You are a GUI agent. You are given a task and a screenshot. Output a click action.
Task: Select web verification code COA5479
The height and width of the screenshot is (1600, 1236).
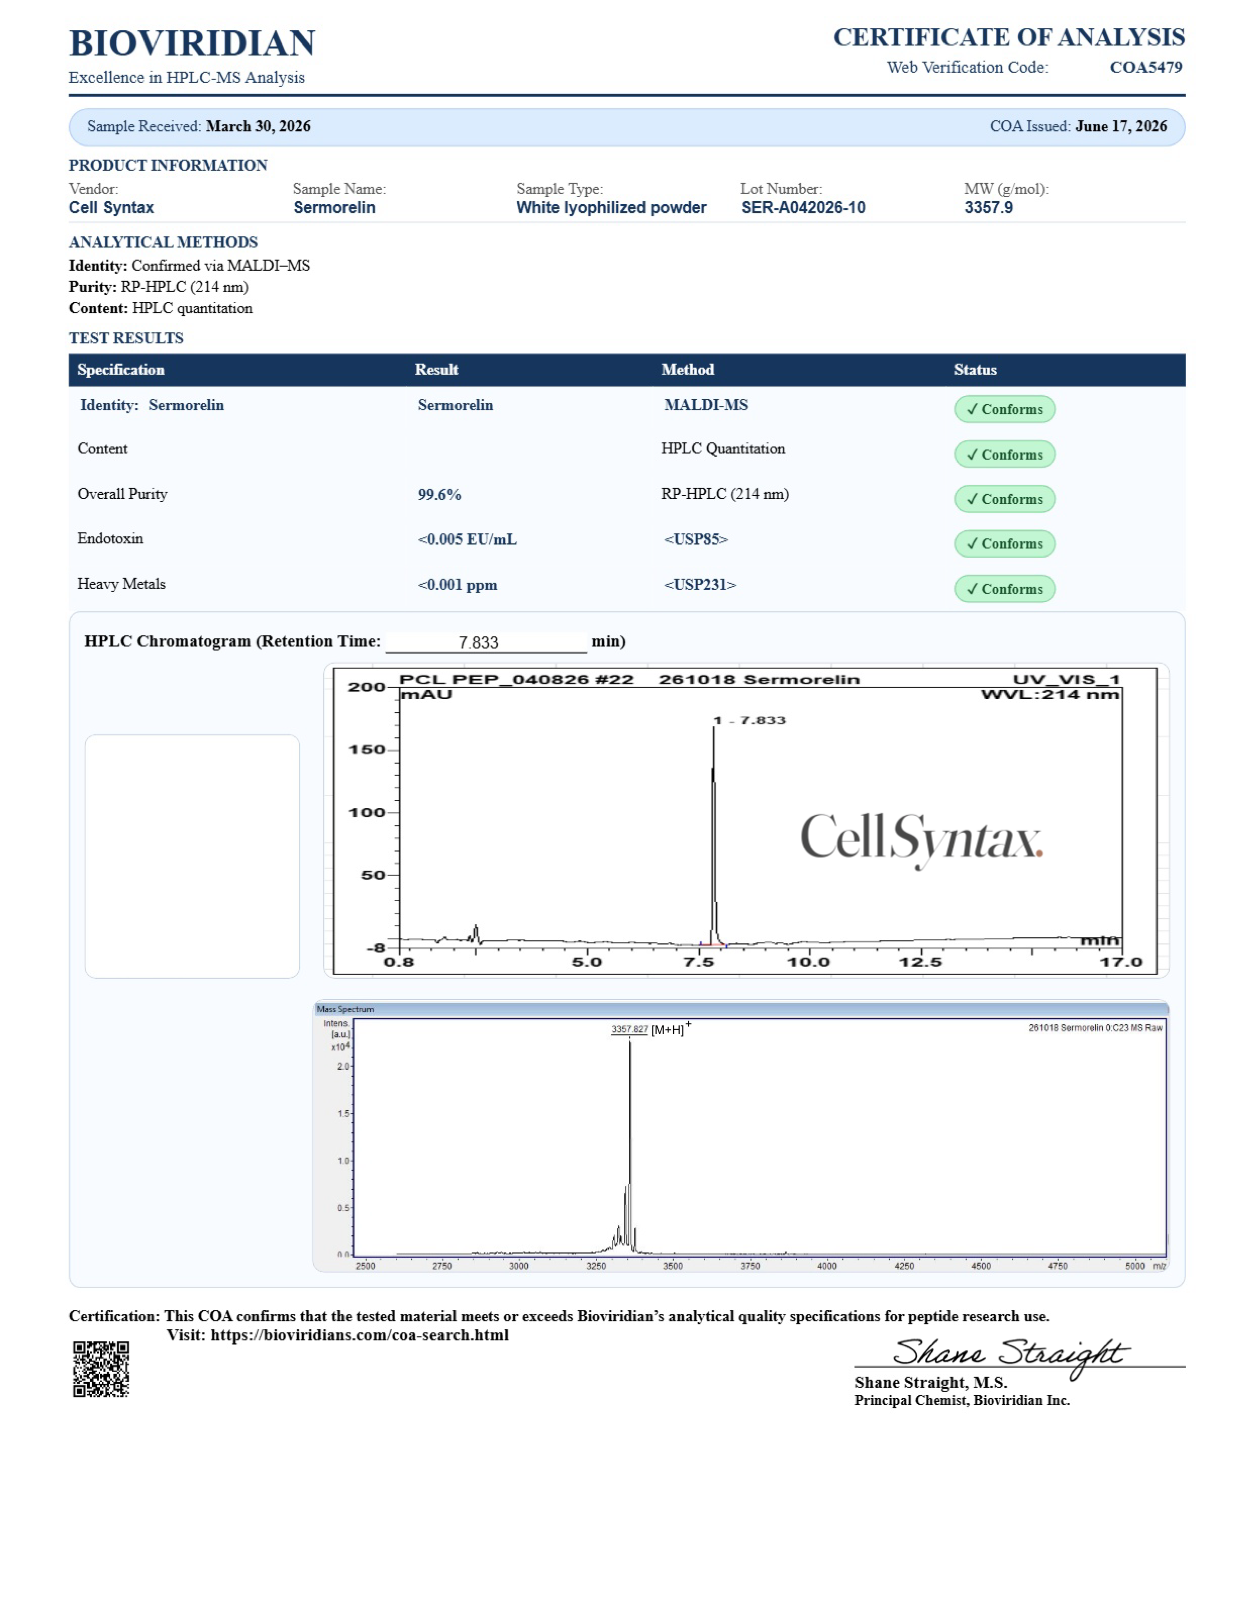[1146, 67]
